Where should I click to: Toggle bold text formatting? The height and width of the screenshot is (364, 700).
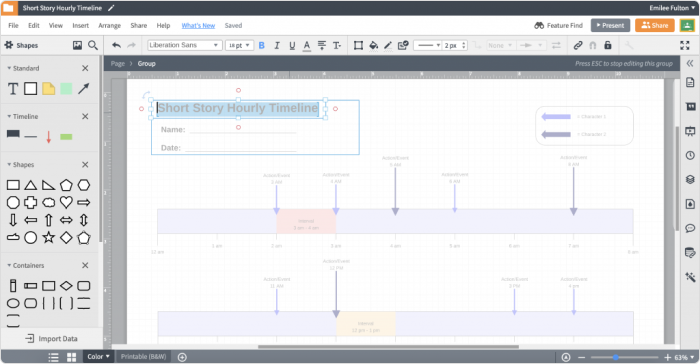[262, 45]
